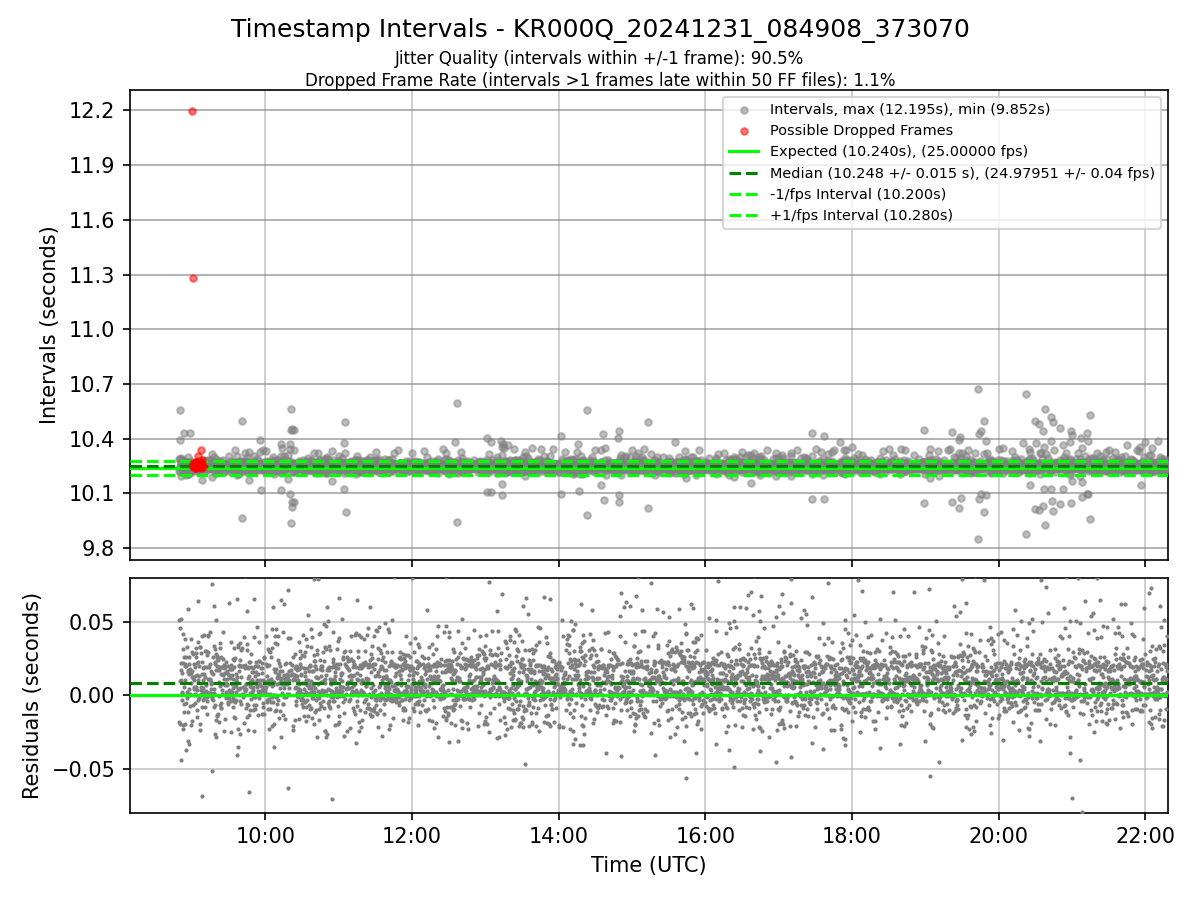Screen dimensions: 1200x900
Task: Click the 'Time (UTC)' x-axis label
Action: tap(648, 865)
